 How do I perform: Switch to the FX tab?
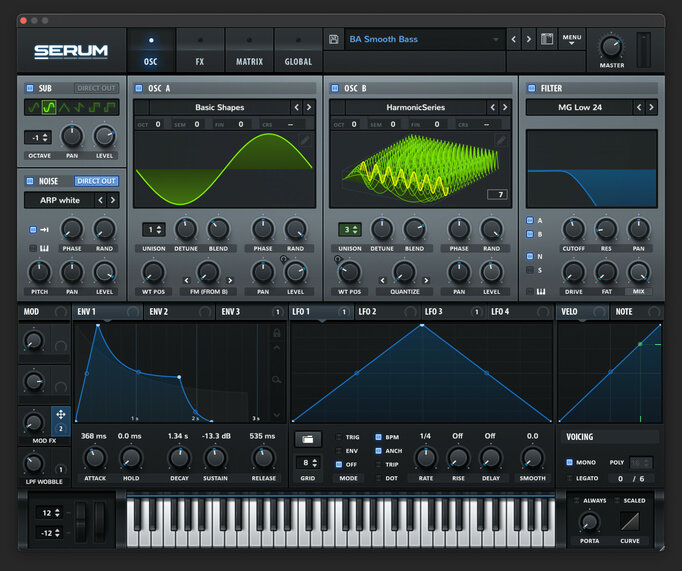tap(200, 50)
